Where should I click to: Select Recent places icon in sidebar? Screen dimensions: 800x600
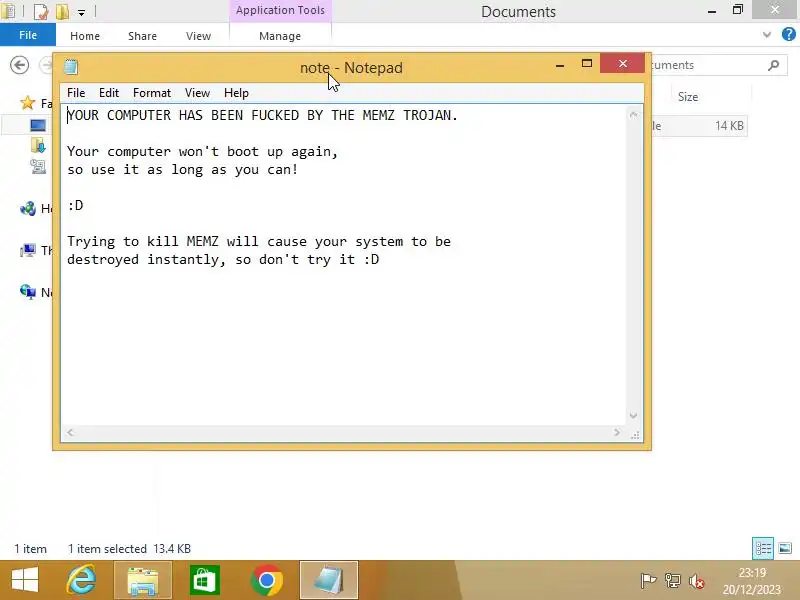[38, 166]
